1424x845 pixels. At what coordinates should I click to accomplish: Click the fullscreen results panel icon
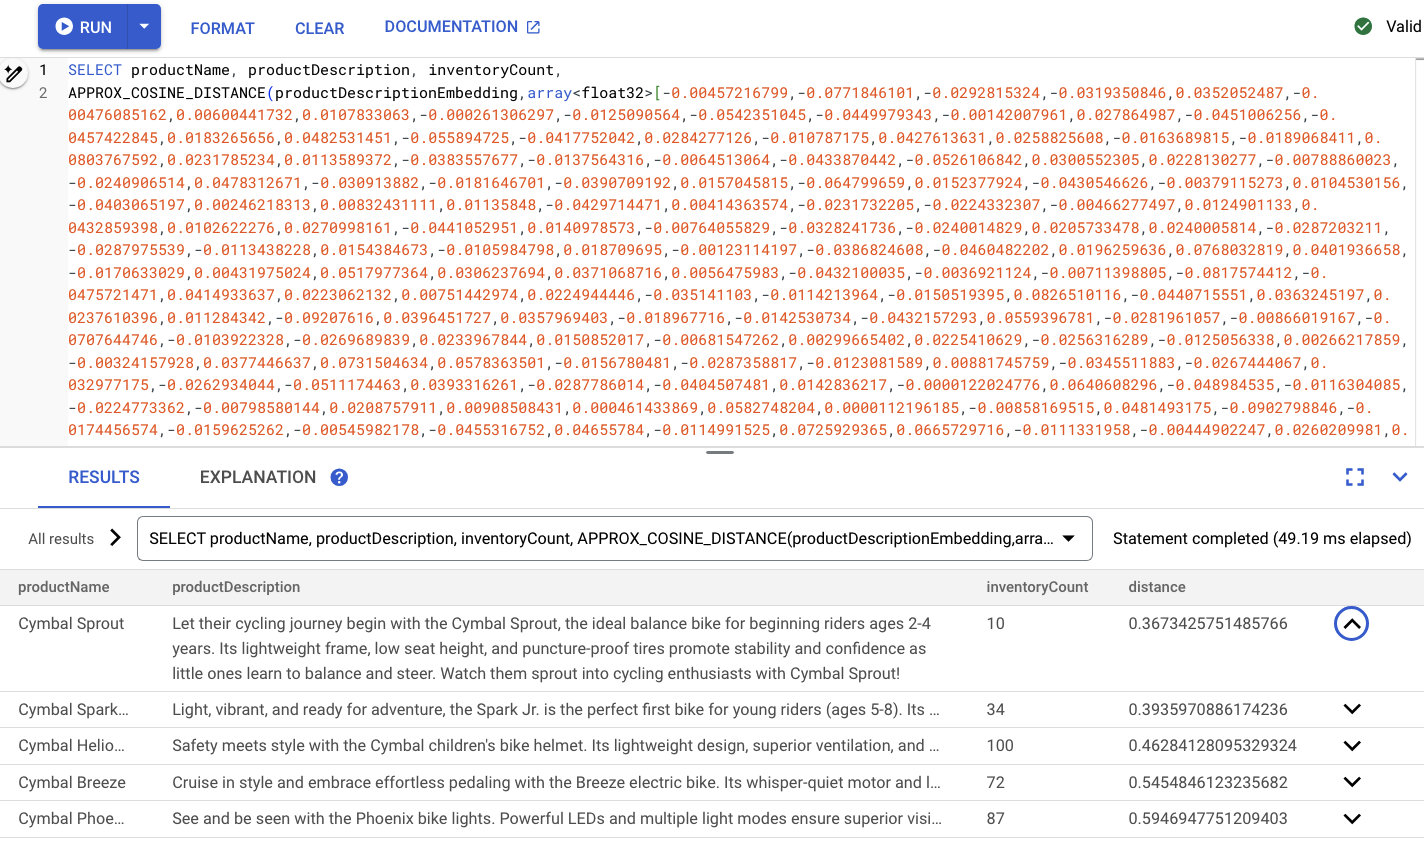pyautogui.click(x=1355, y=477)
